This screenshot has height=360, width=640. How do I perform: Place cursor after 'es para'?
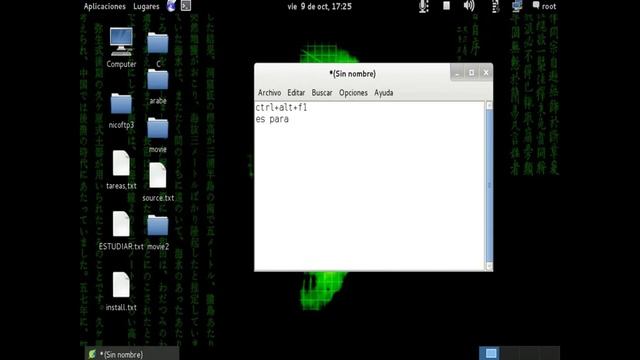[x=289, y=119]
